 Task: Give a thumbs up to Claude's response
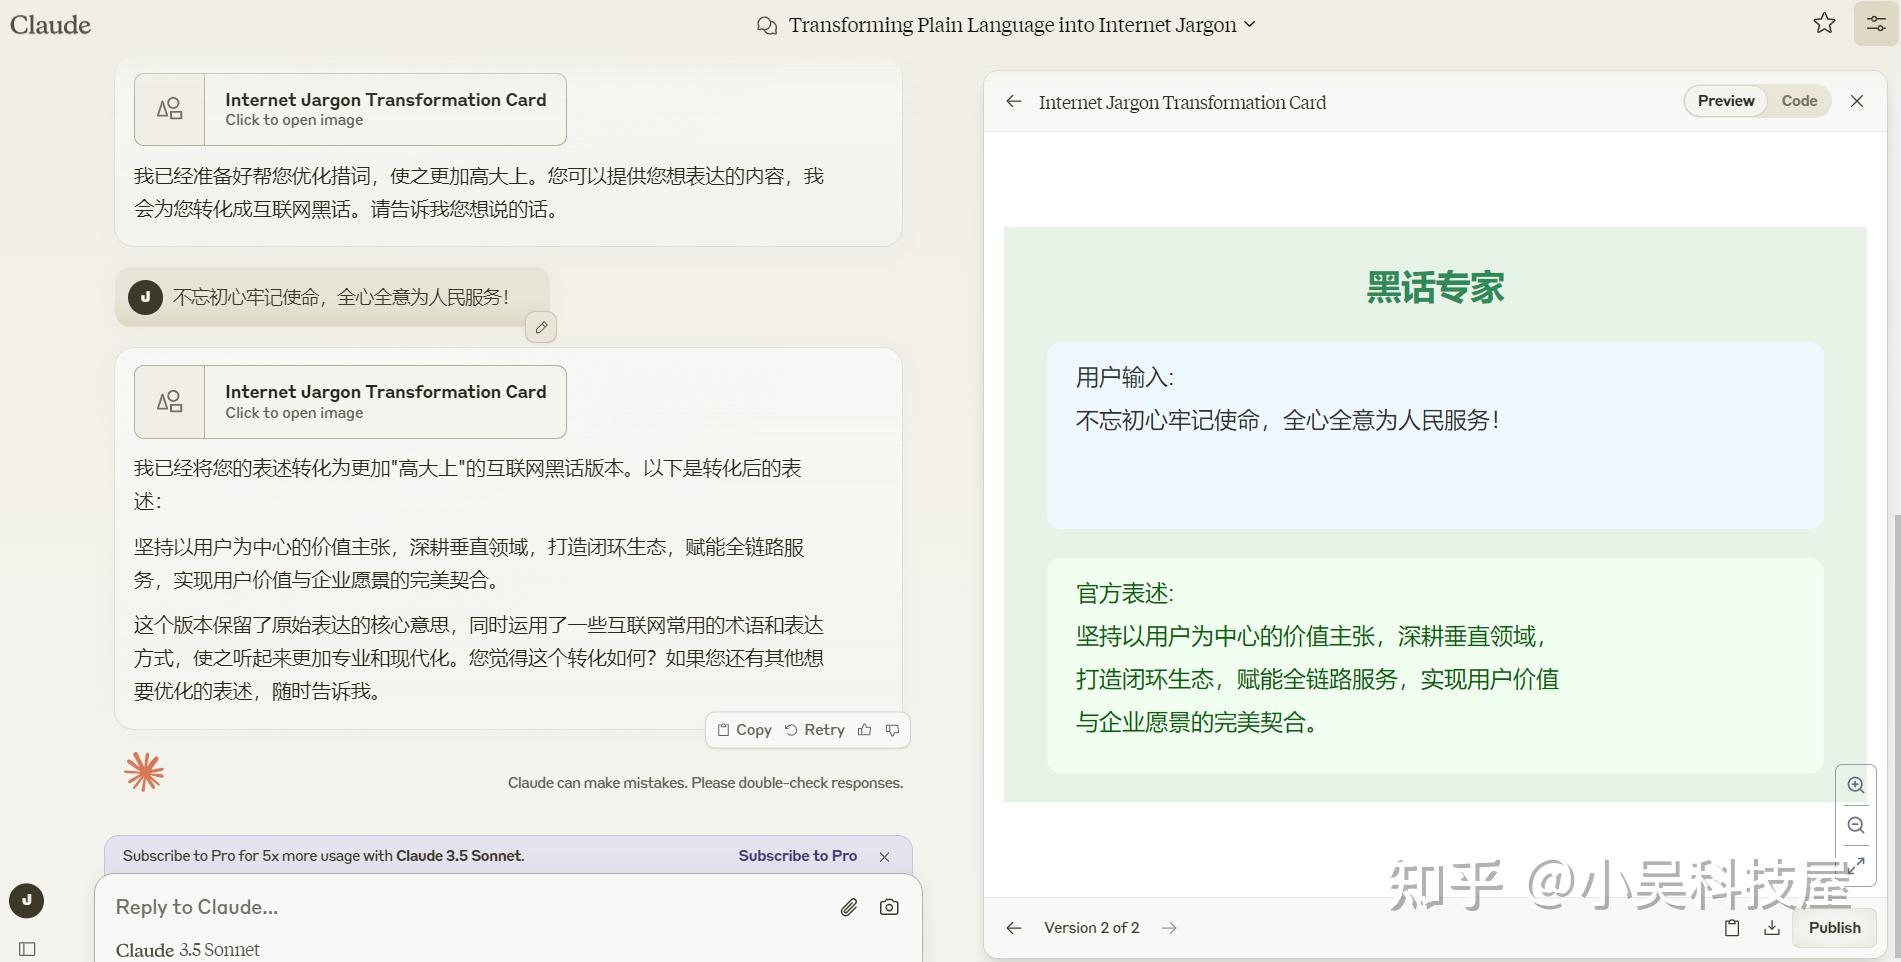click(866, 730)
